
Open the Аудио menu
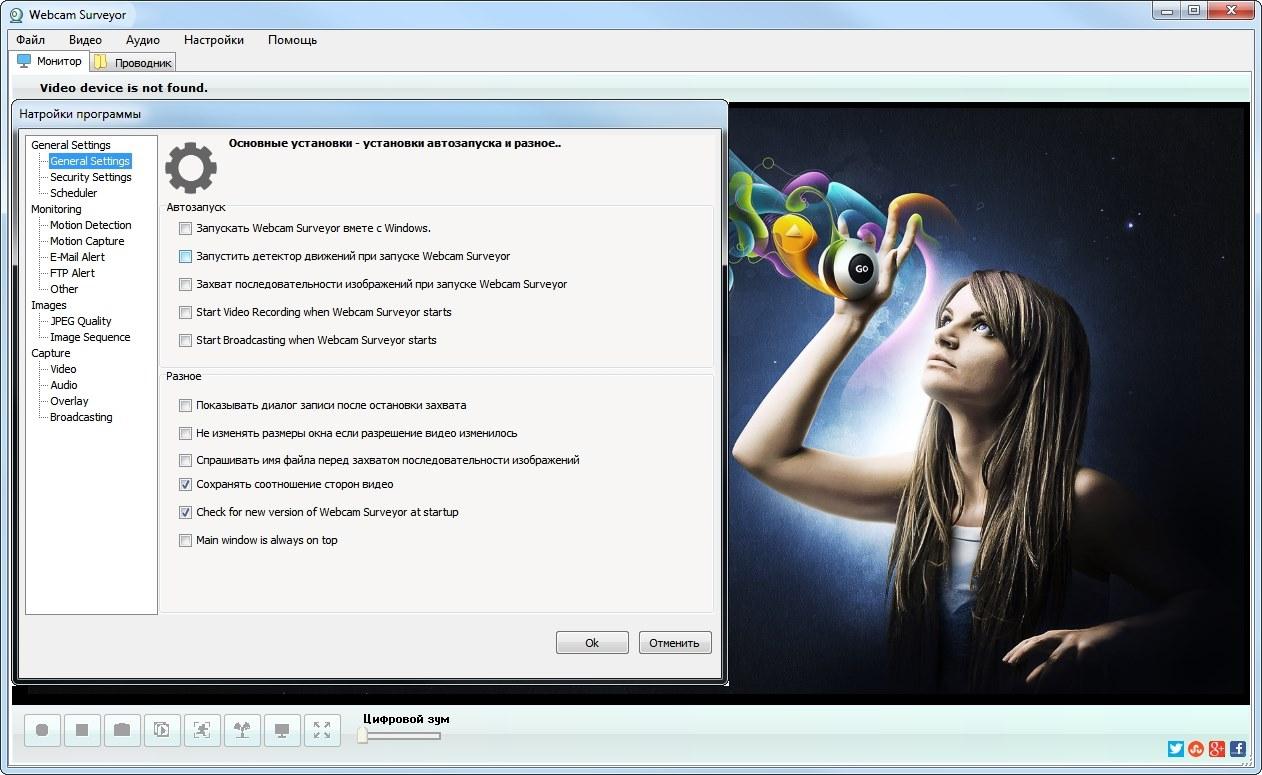[143, 40]
